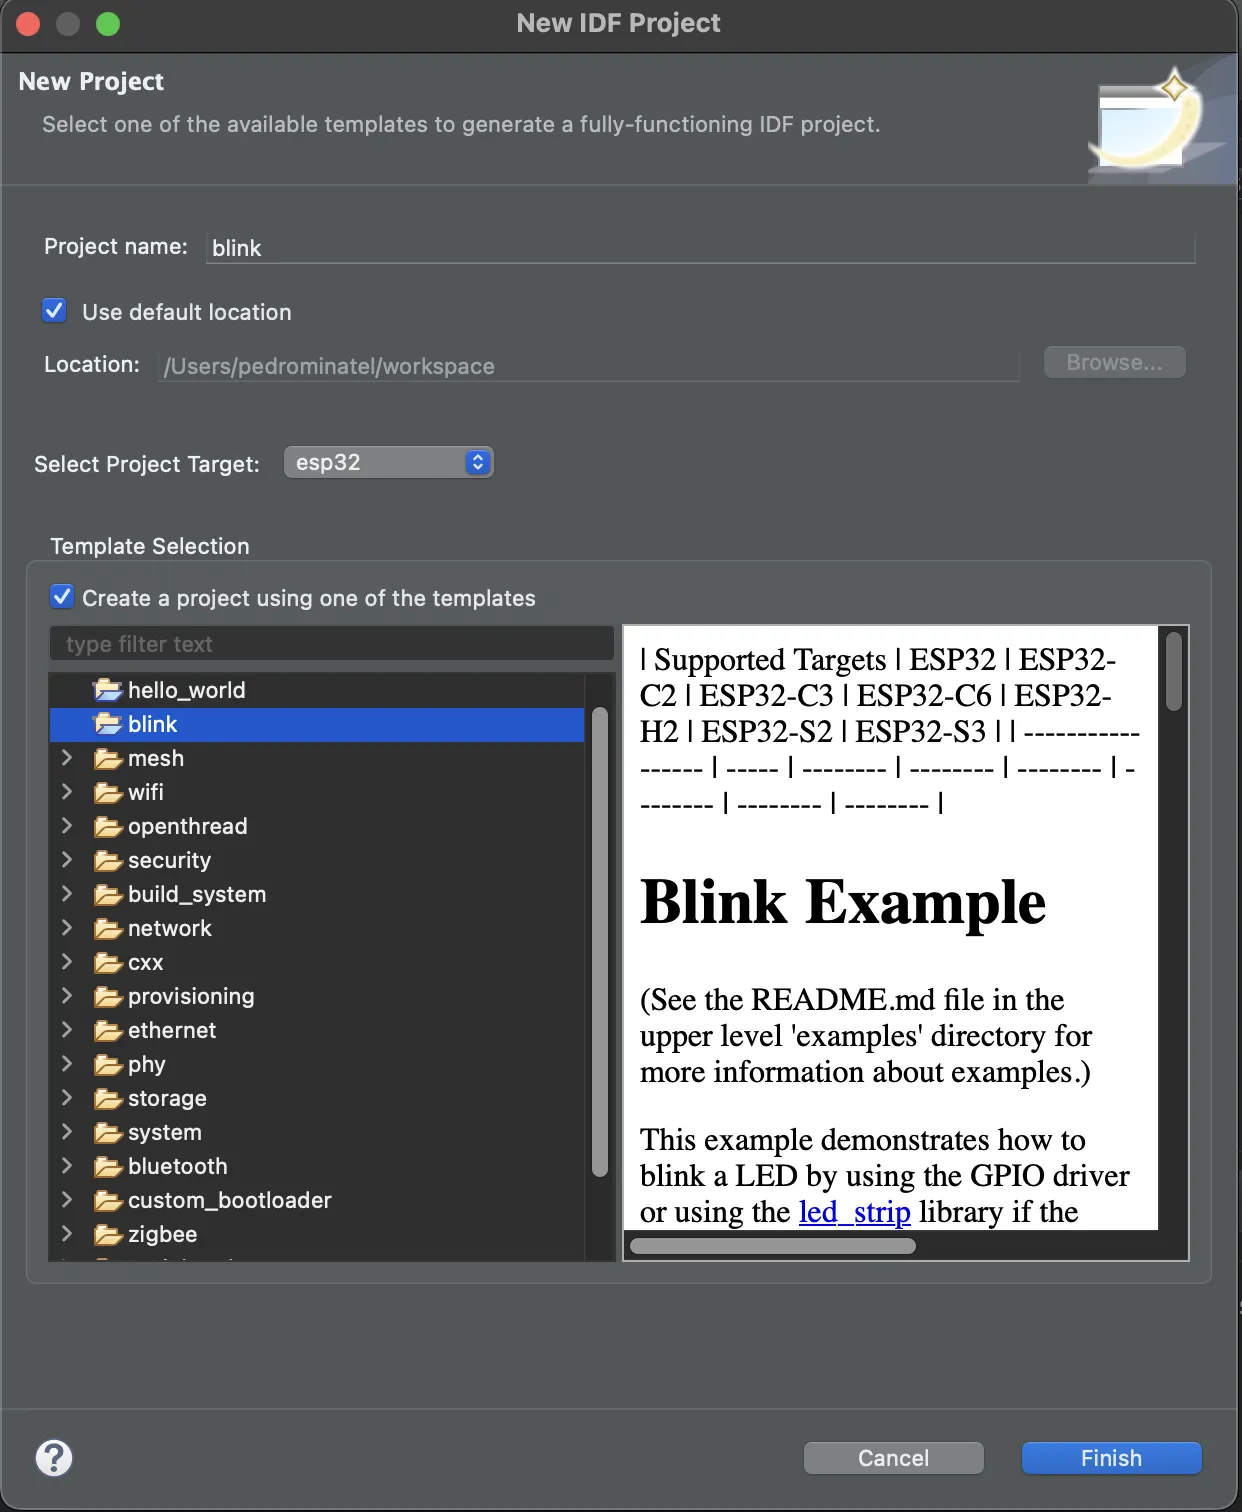
Task: Open the Select Project Target dropdown
Action: click(x=388, y=462)
